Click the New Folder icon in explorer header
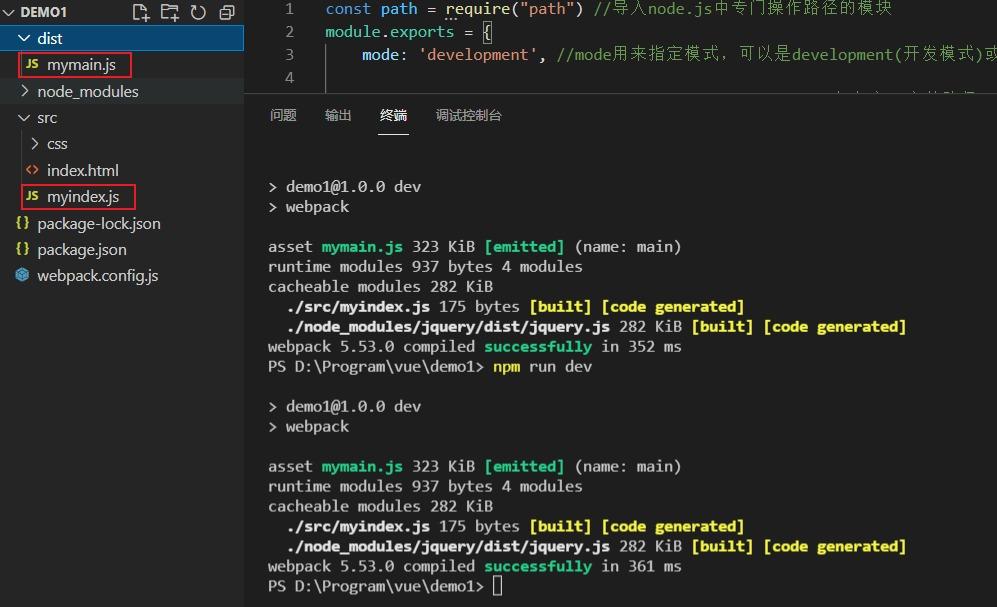Screen dimensions: 997x607 (x=169, y=12)
